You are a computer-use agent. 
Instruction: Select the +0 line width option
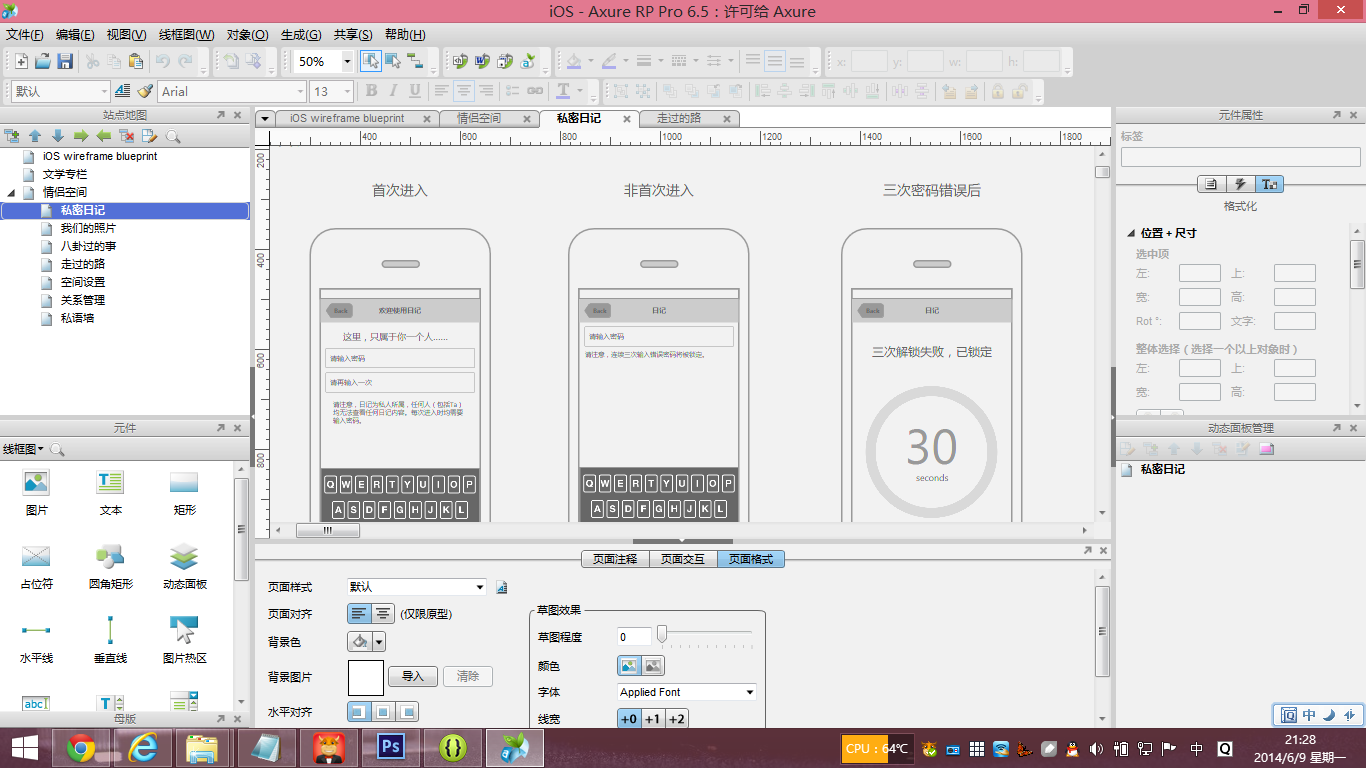629,719
